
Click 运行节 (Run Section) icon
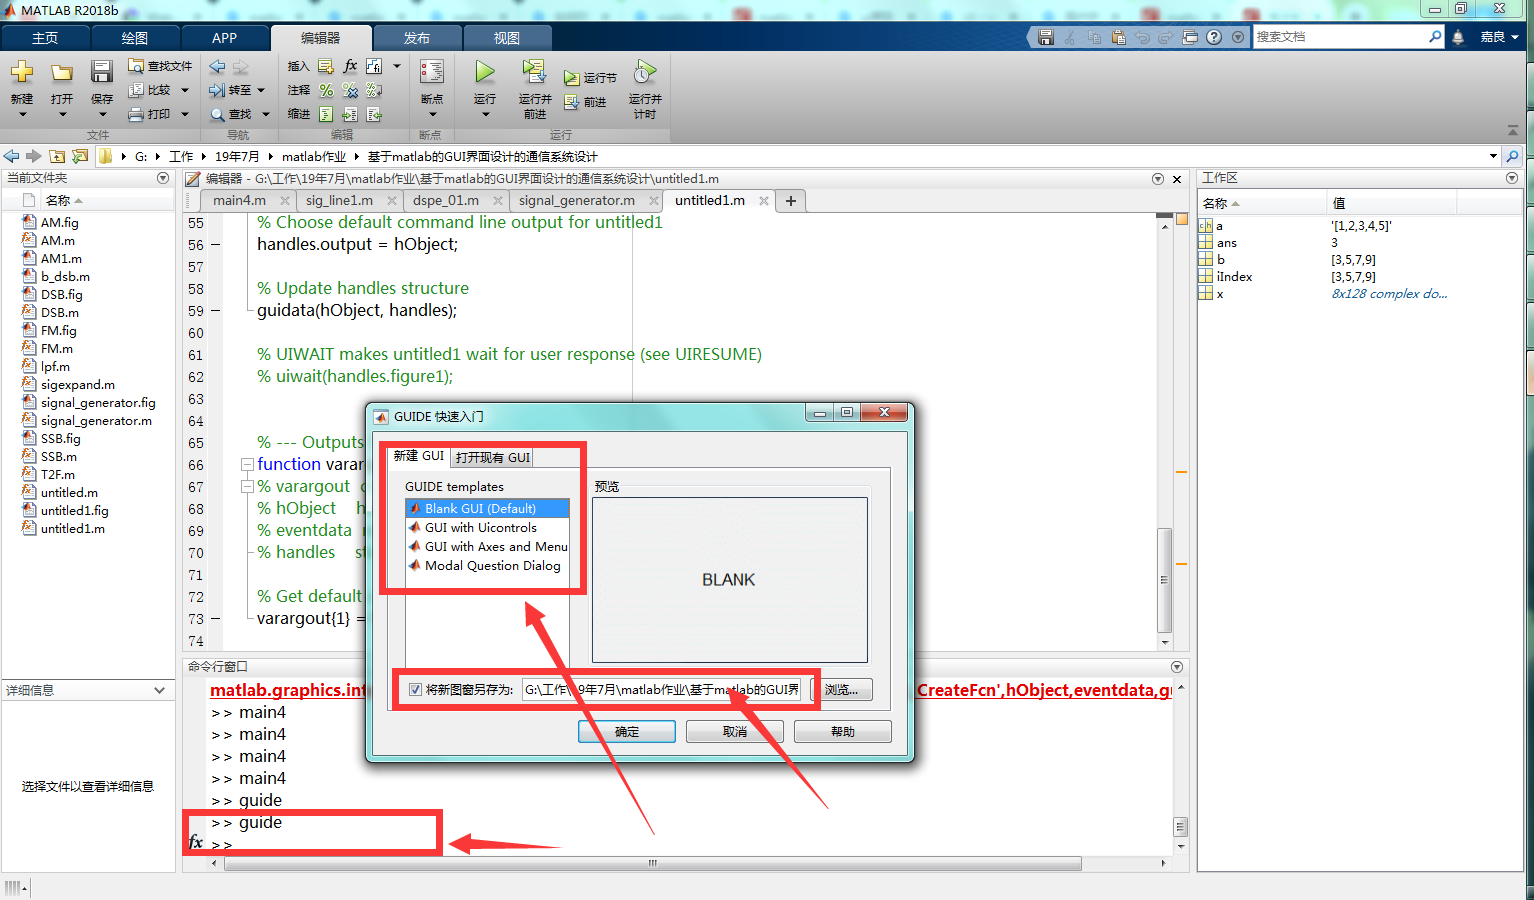click(571, 78)
